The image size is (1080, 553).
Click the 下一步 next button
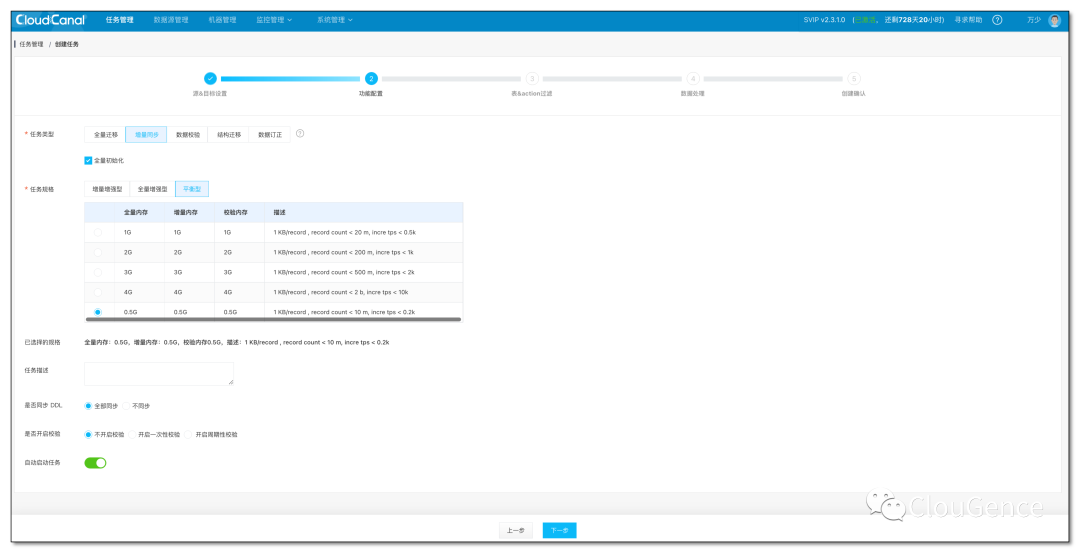(x=559, y=530)
